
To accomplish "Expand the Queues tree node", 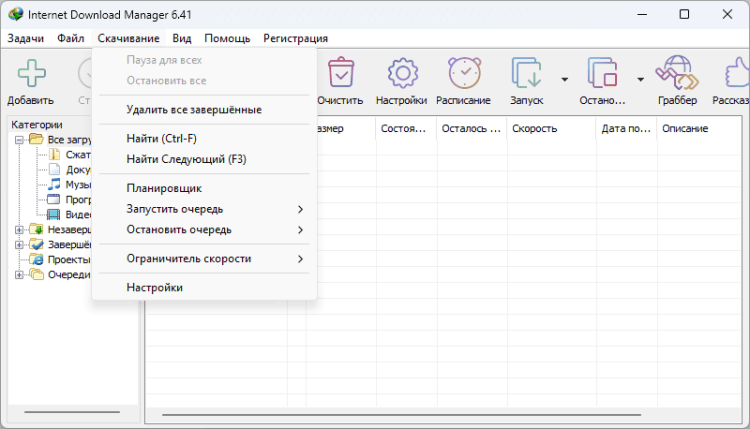I will 19,275.
